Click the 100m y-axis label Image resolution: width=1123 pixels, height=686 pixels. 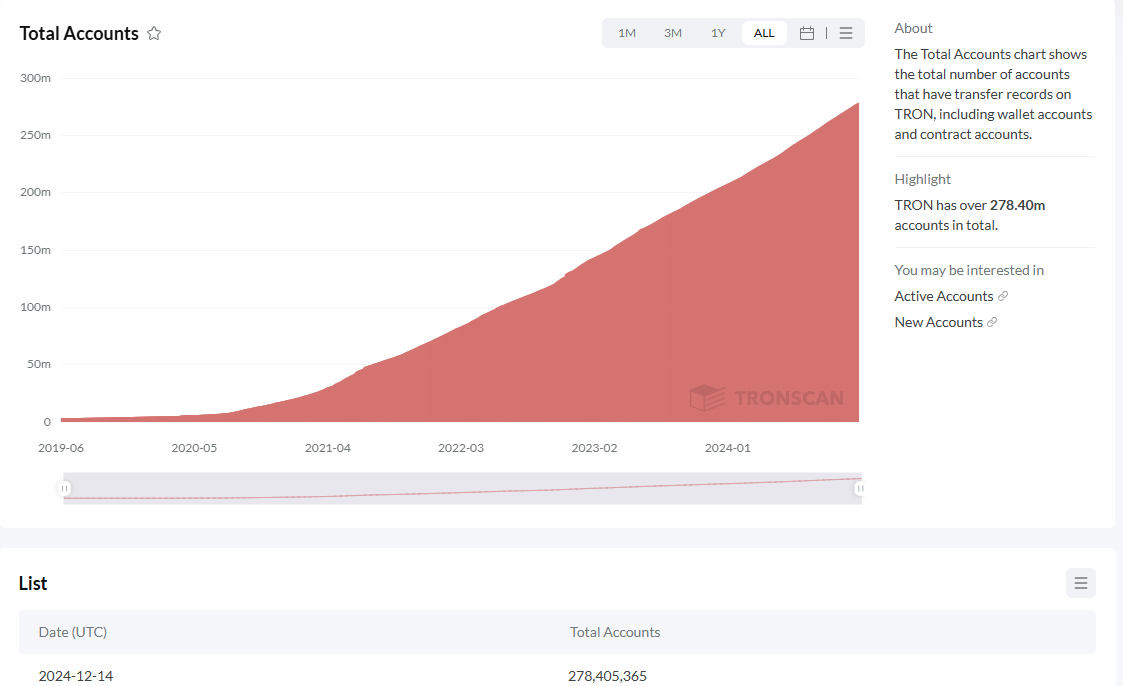point(35,307)
